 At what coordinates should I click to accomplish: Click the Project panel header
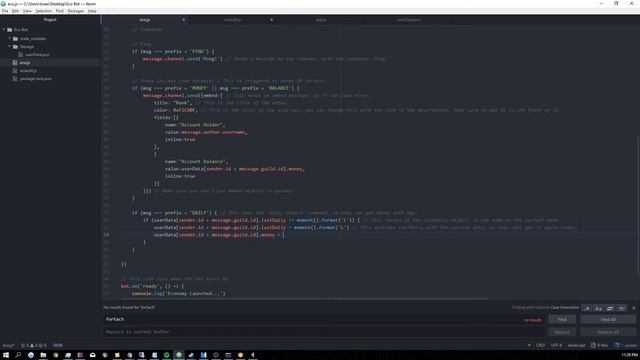pyautogui.click(x=50, y=20)
